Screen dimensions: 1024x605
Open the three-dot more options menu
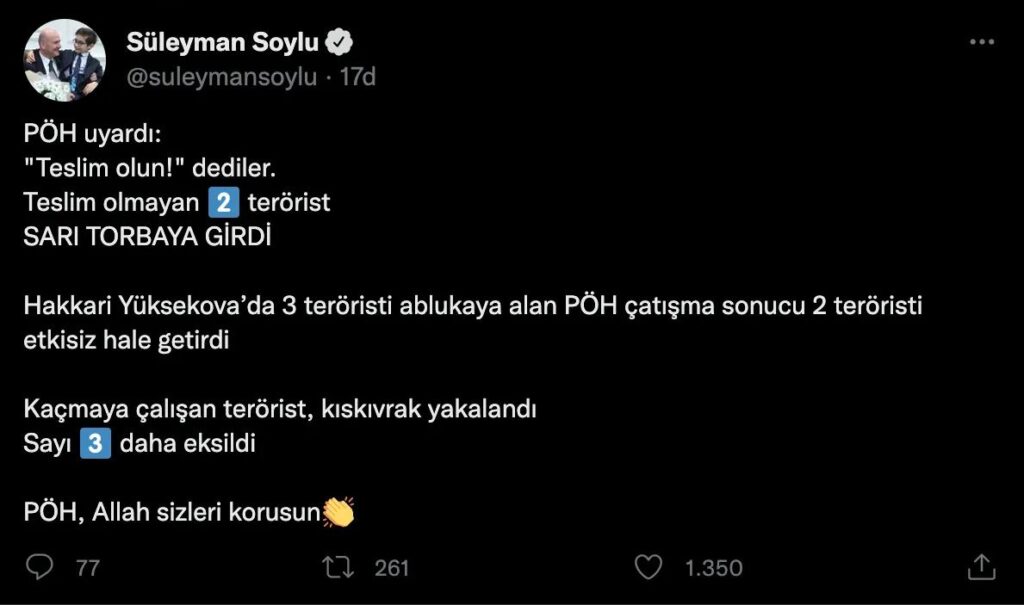pyautogui.click(x=982, y=42)
